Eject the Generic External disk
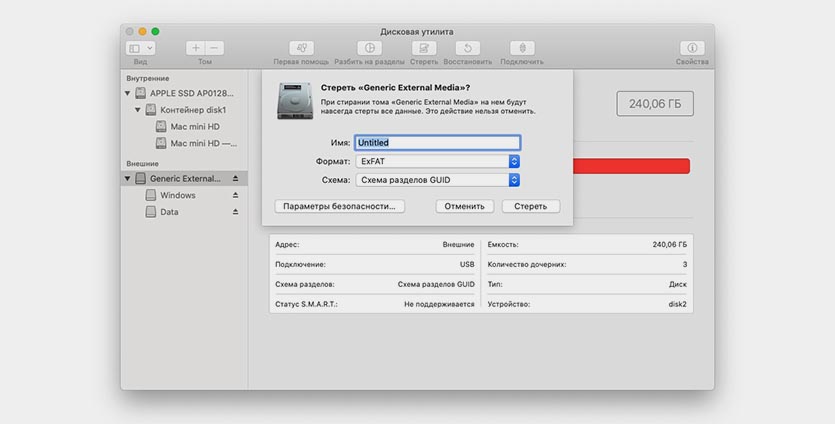The image size is (835, 424). (236, 179)
